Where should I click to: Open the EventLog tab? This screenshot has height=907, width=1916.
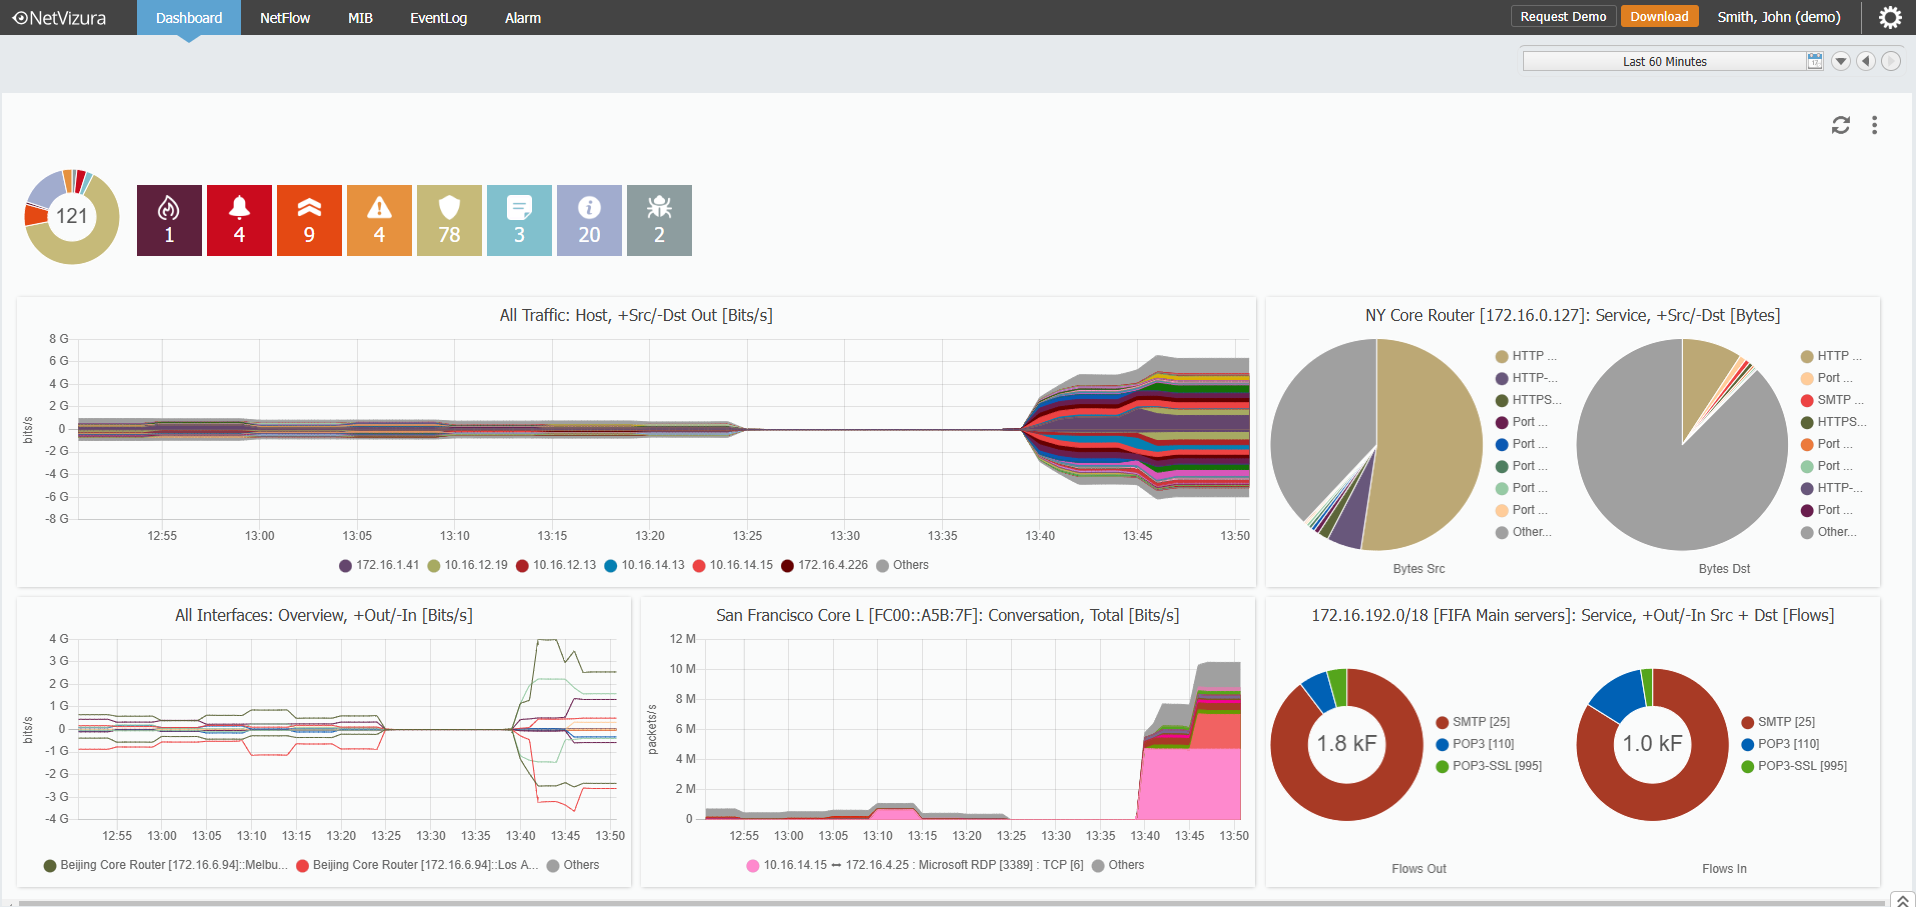[x=438, y=18]
